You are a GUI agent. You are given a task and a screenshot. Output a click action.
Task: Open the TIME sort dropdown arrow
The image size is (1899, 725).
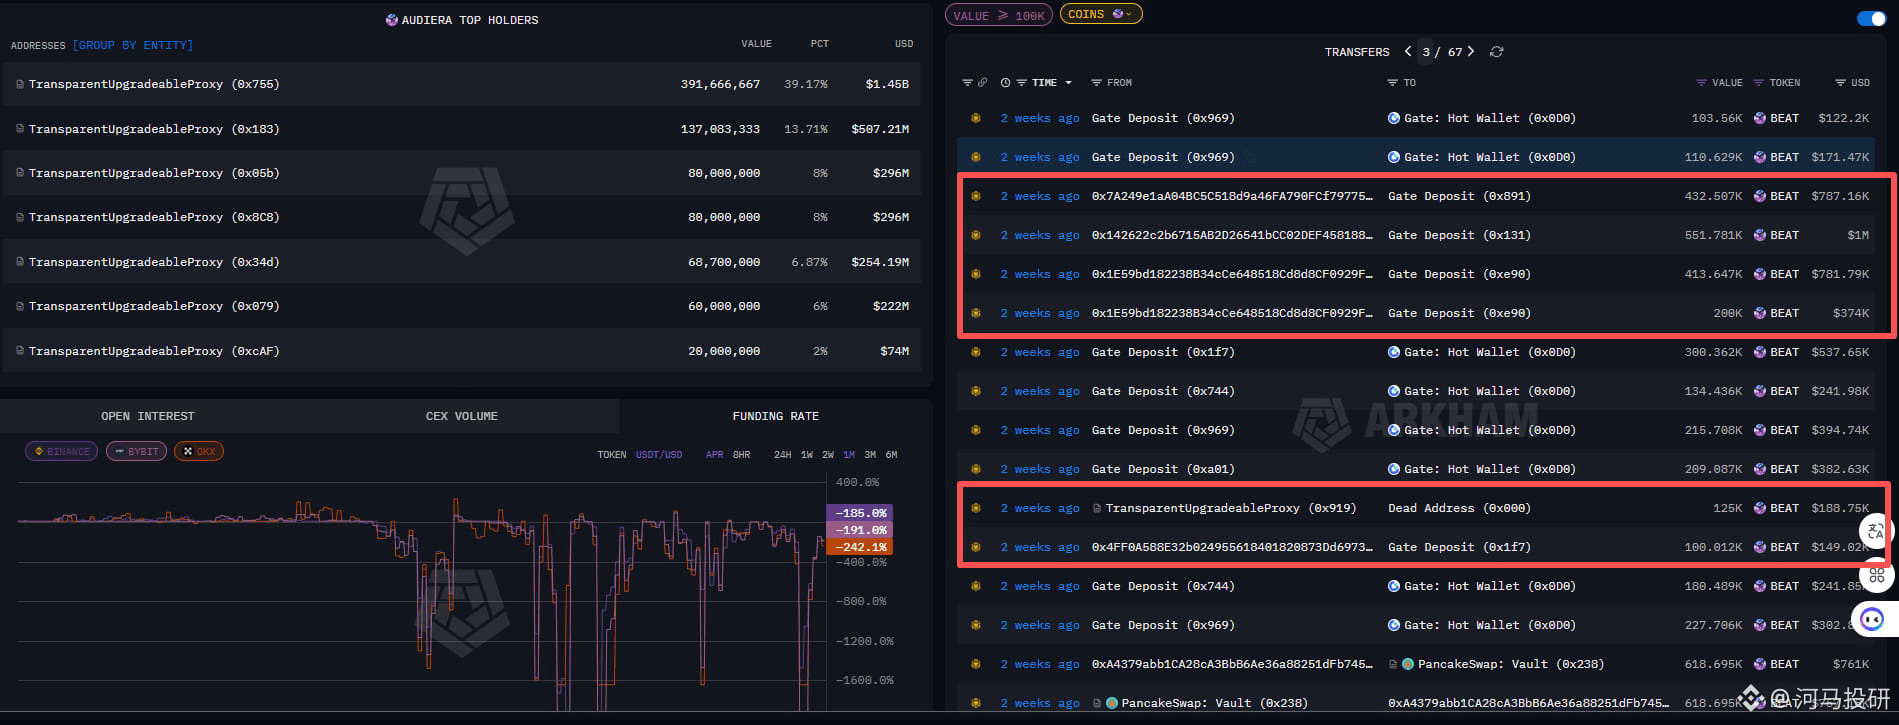click(1069, 83)
